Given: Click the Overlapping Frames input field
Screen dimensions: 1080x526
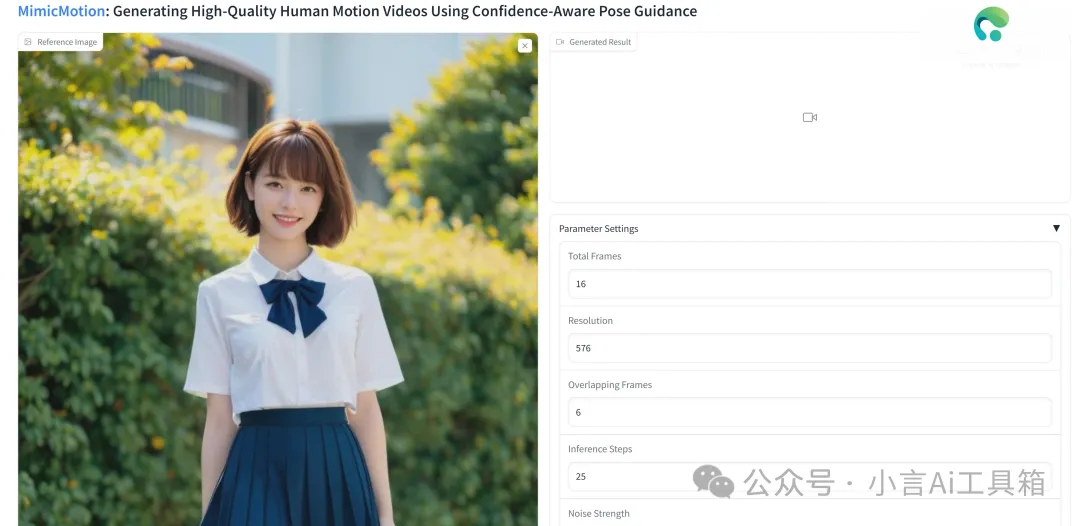Looking at the screenshot, I should pyautogui.click(x=809, y=412).
